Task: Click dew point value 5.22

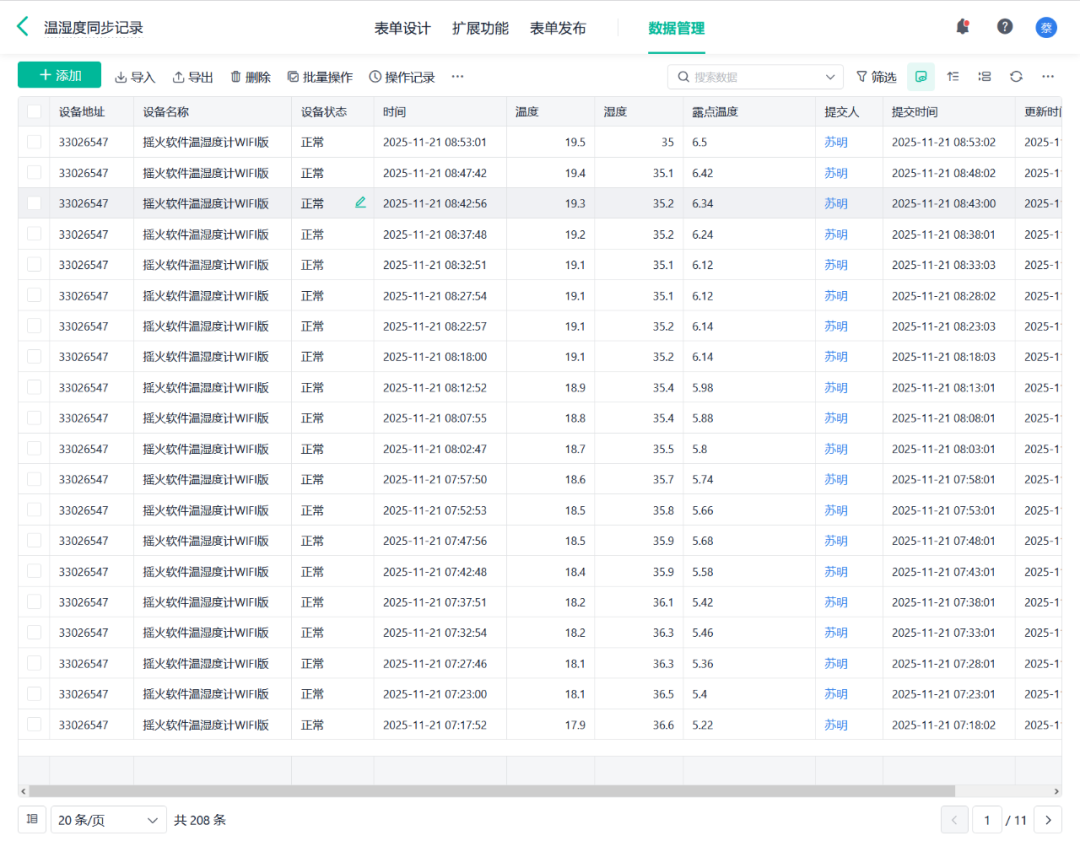Action: 703,725
